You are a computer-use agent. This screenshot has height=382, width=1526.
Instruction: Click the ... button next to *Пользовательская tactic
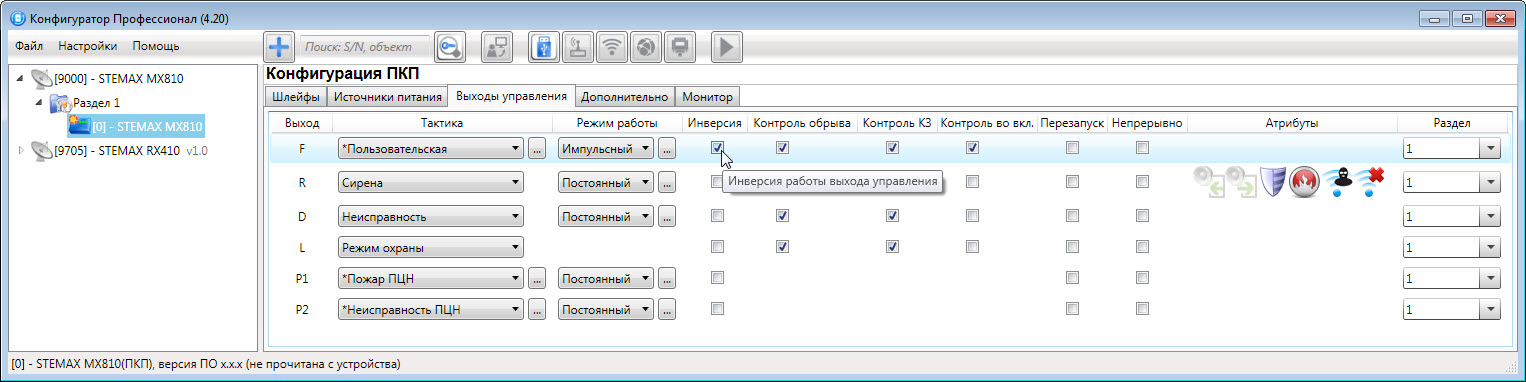click(537, 149)
